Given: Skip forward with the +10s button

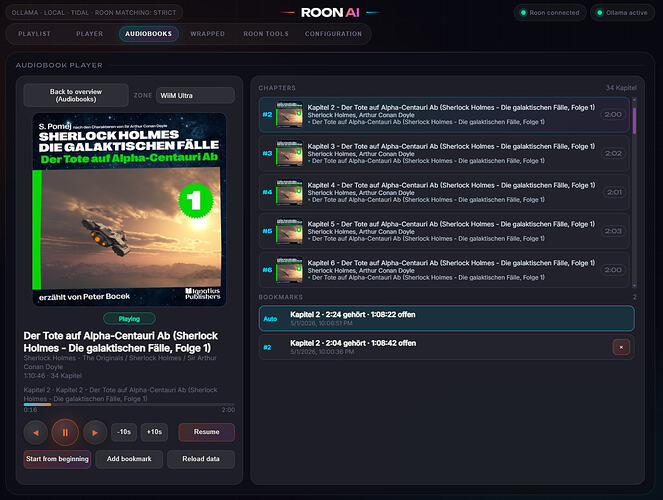Looking at the screenshot, I should coord(154,432).
